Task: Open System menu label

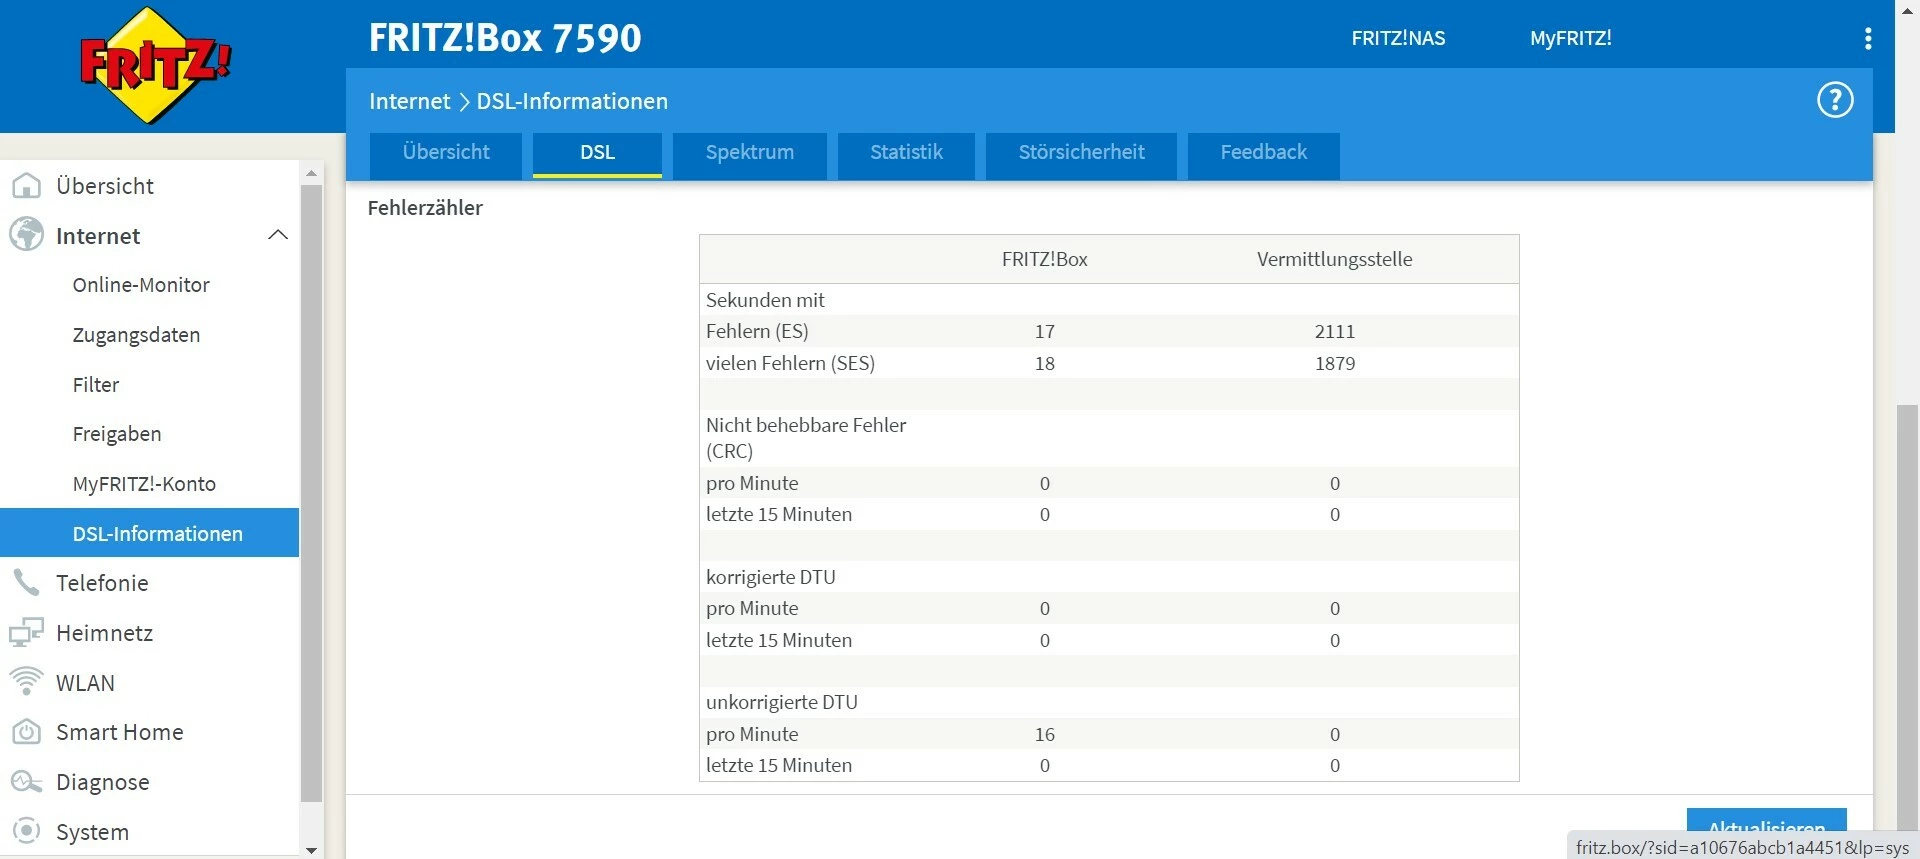Action: 93,832
